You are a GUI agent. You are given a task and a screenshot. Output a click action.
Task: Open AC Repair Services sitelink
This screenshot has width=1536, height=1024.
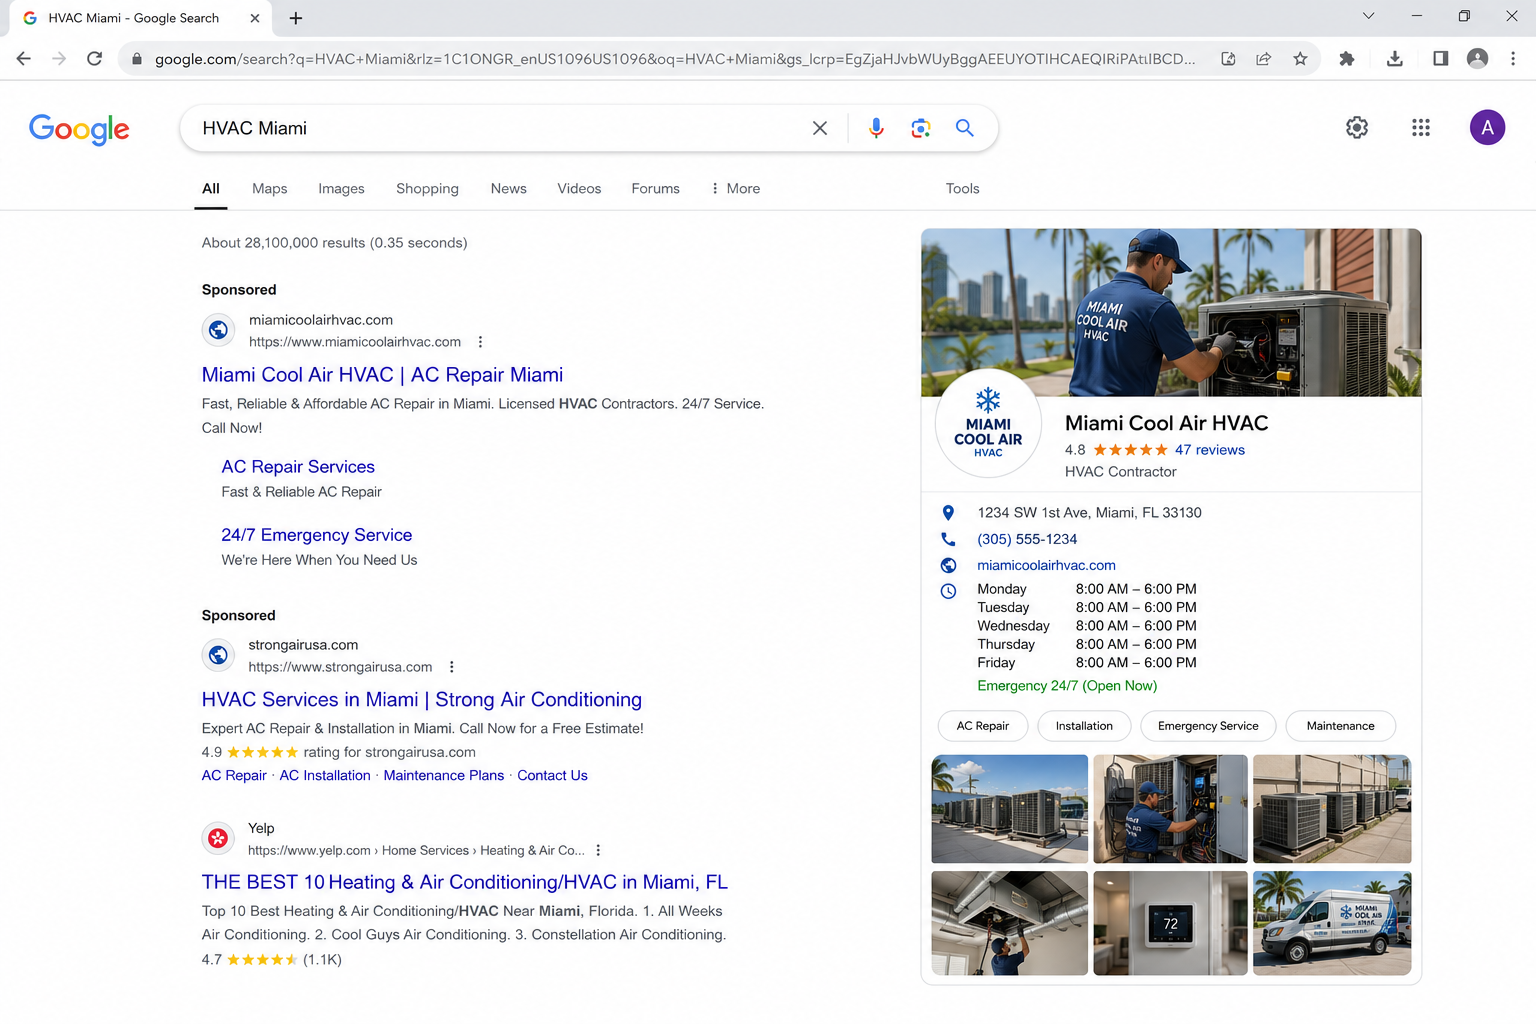click(298, 467)
